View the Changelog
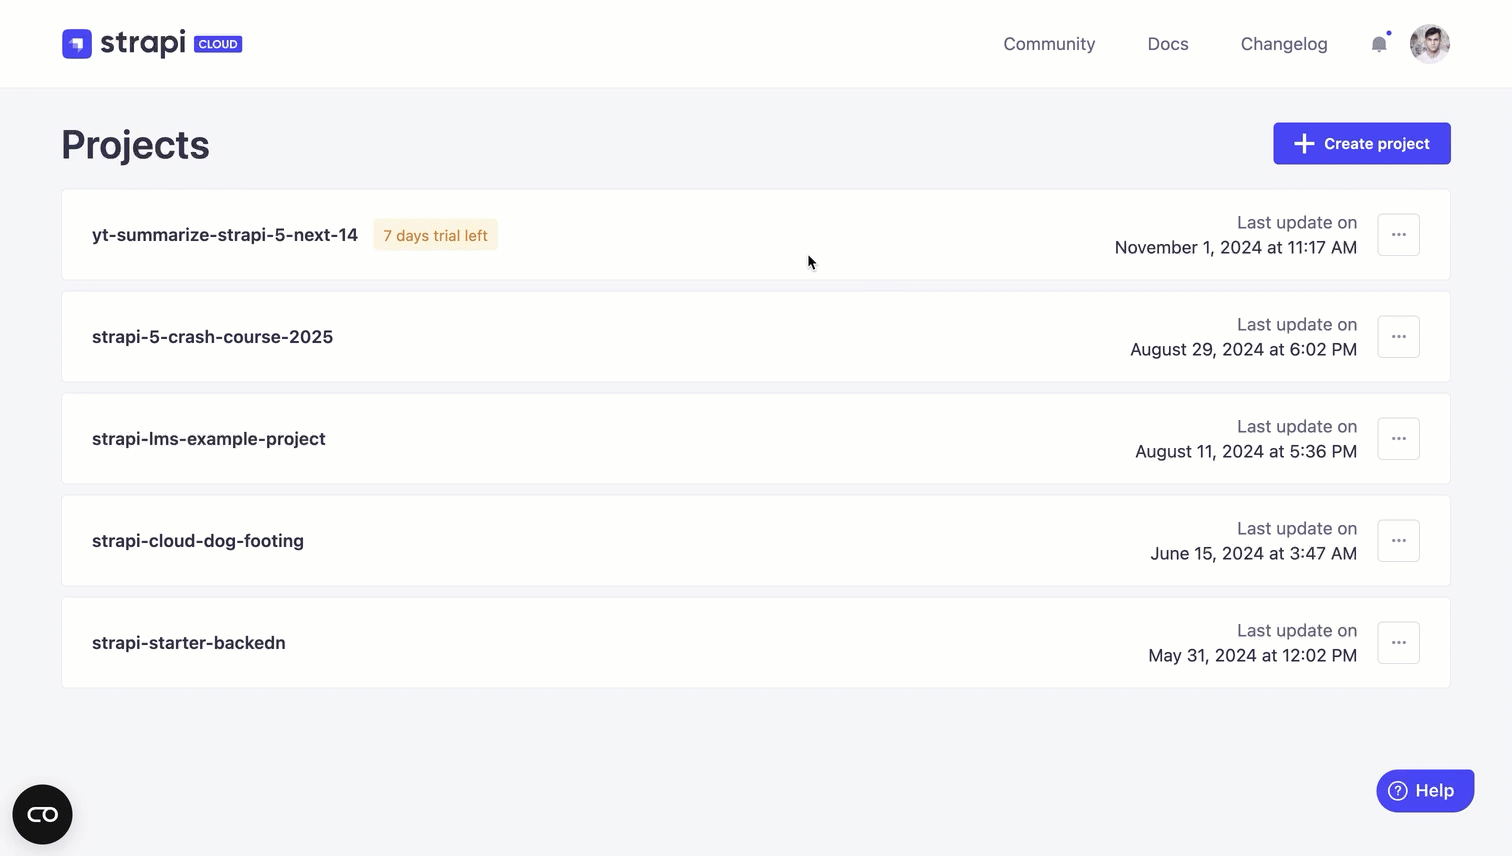1512x856 pixels. [x=1284, y=44]
